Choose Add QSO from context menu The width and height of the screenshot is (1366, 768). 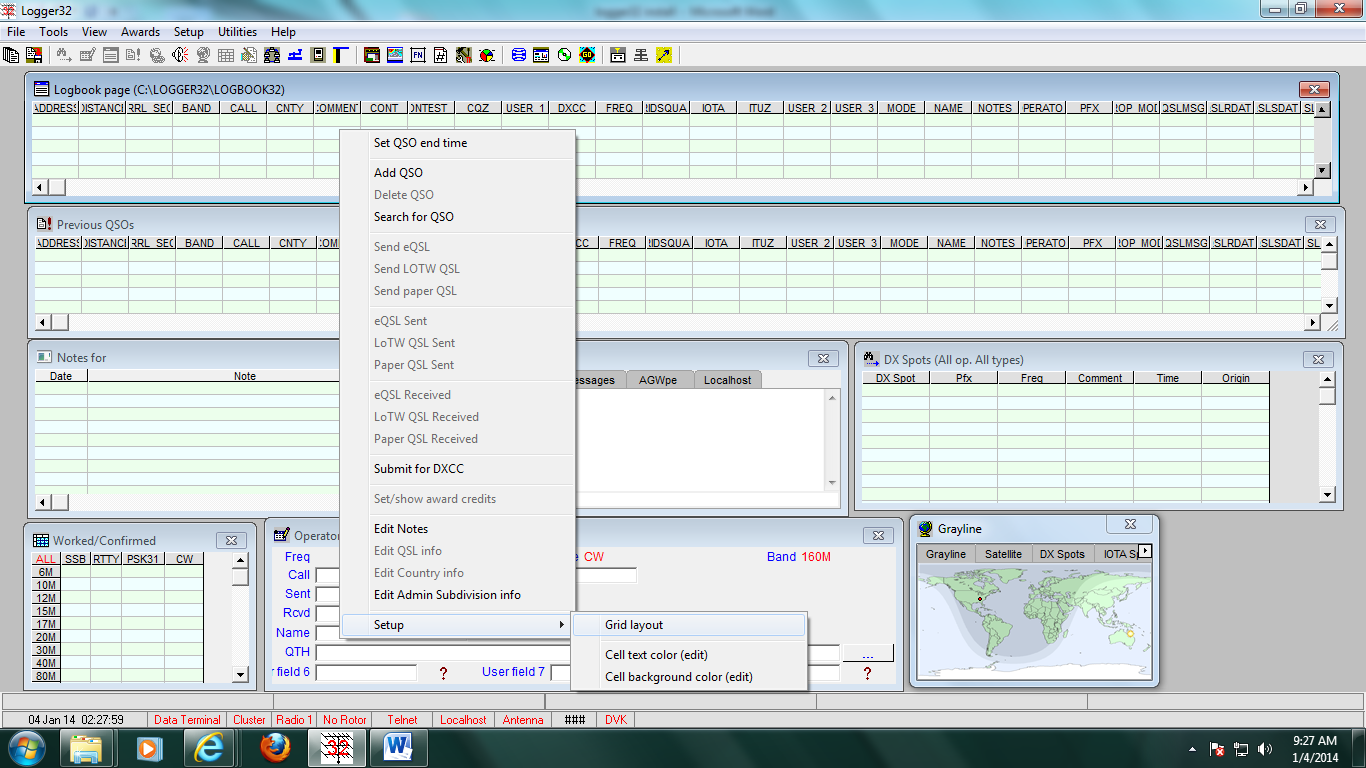coord(458,173)
